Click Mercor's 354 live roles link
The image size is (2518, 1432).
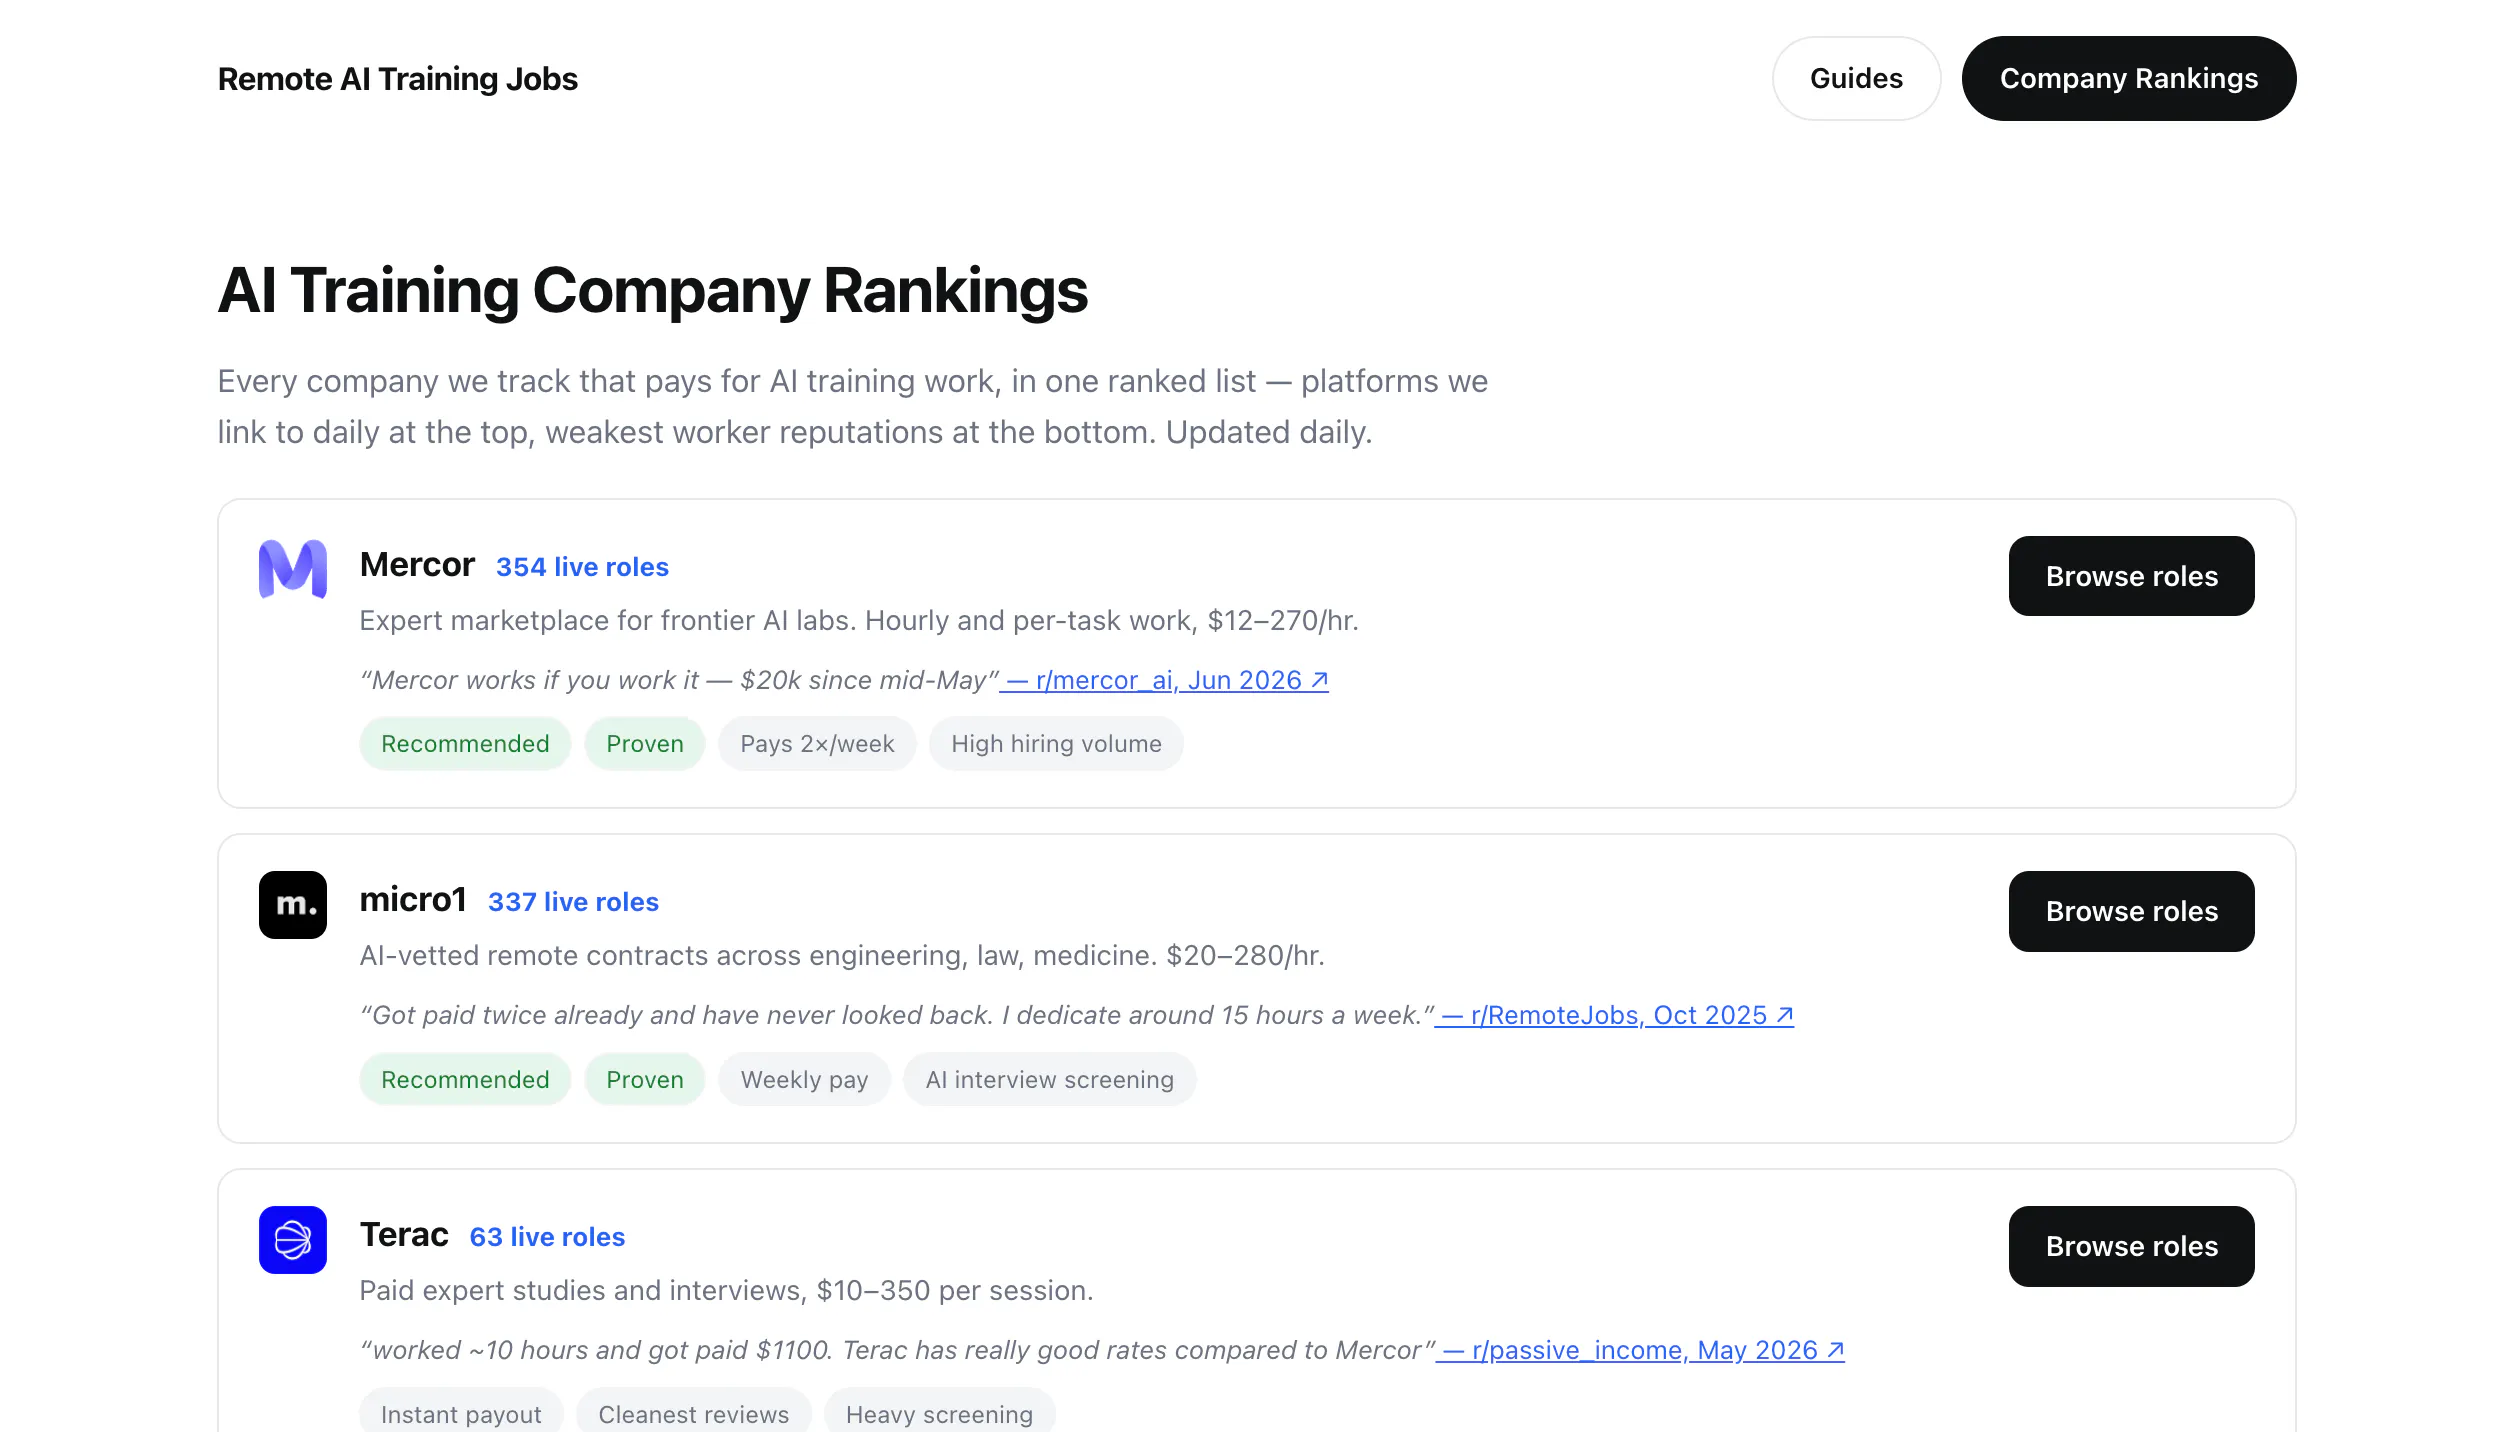click(582, 567)
